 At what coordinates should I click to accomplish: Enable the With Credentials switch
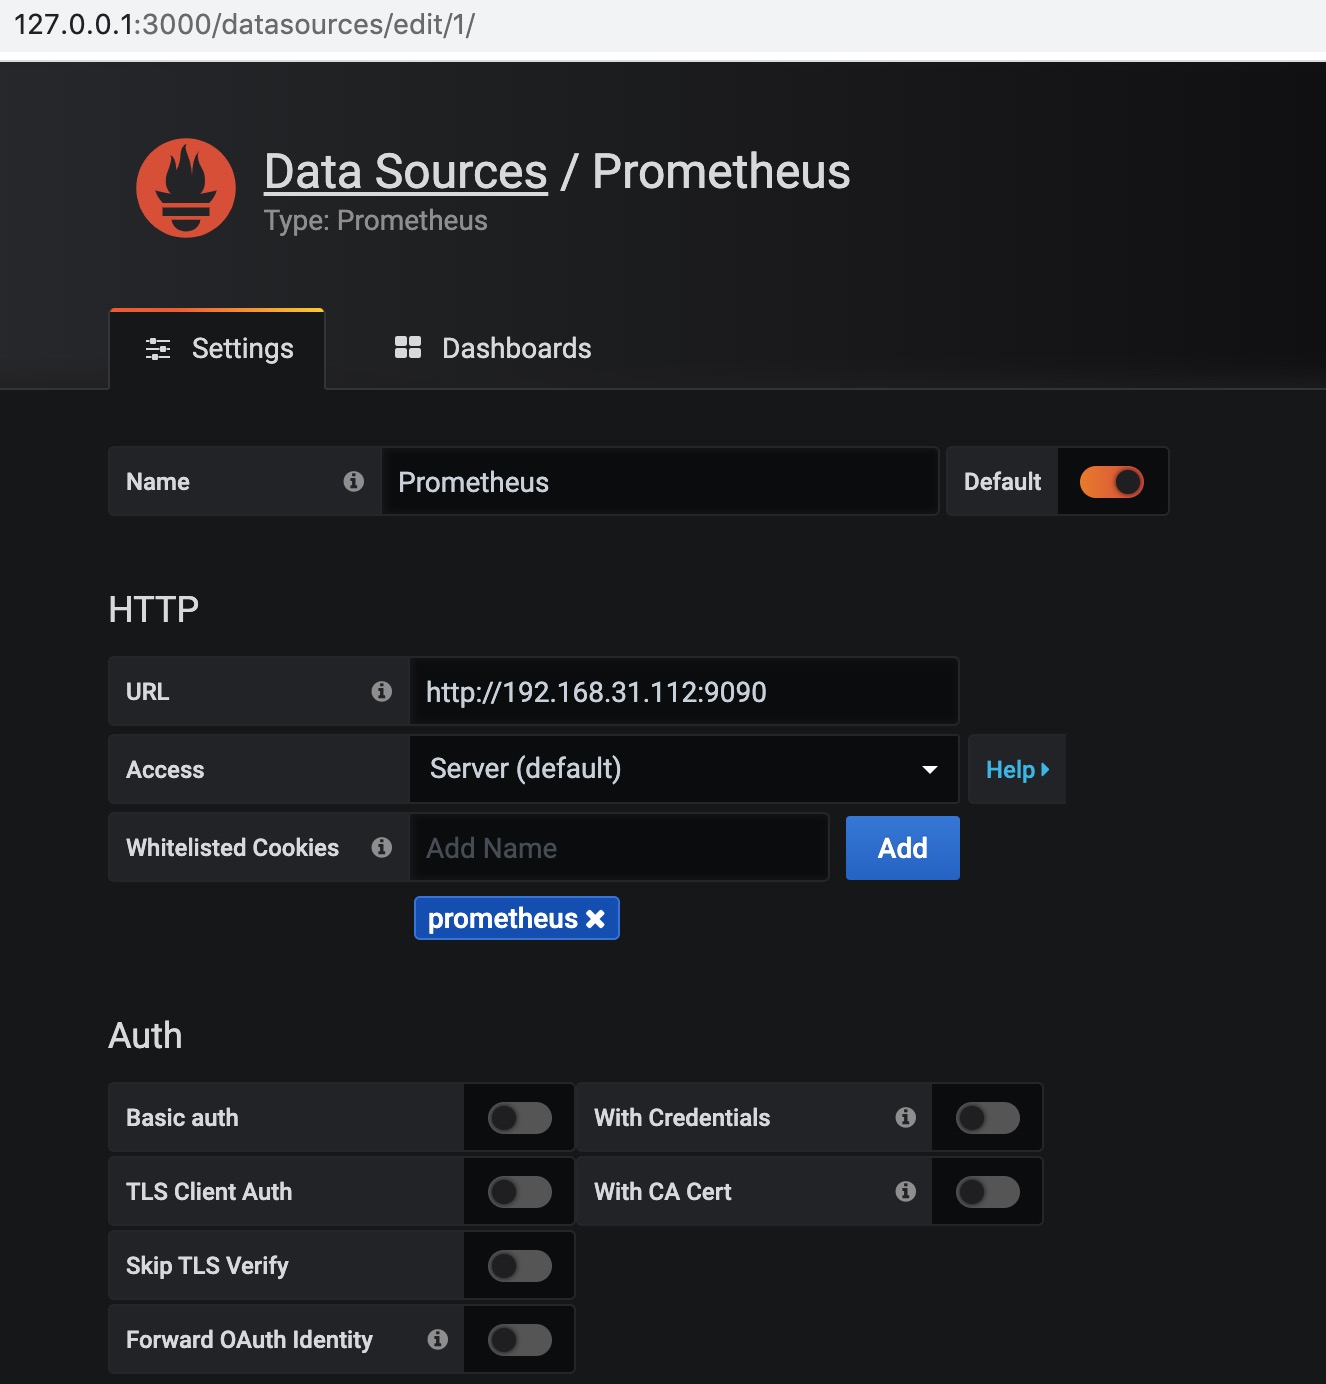tap(988, 1118)
